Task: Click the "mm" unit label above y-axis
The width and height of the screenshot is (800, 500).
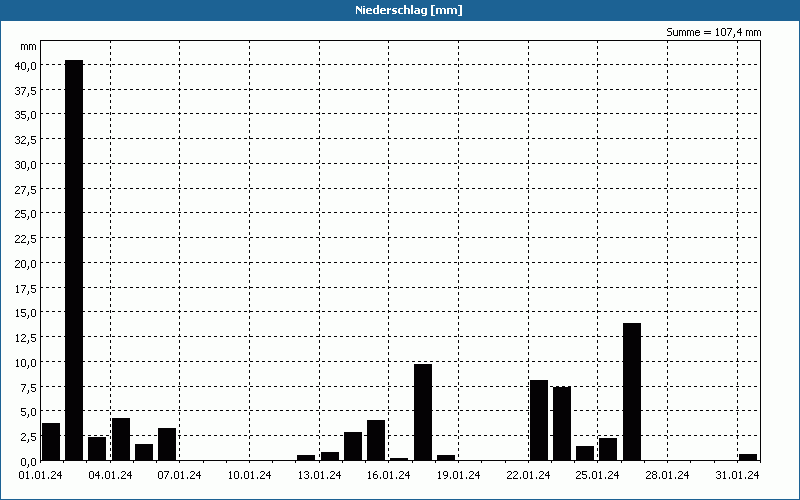Action: pyautogui.click(x=29, y=47)
